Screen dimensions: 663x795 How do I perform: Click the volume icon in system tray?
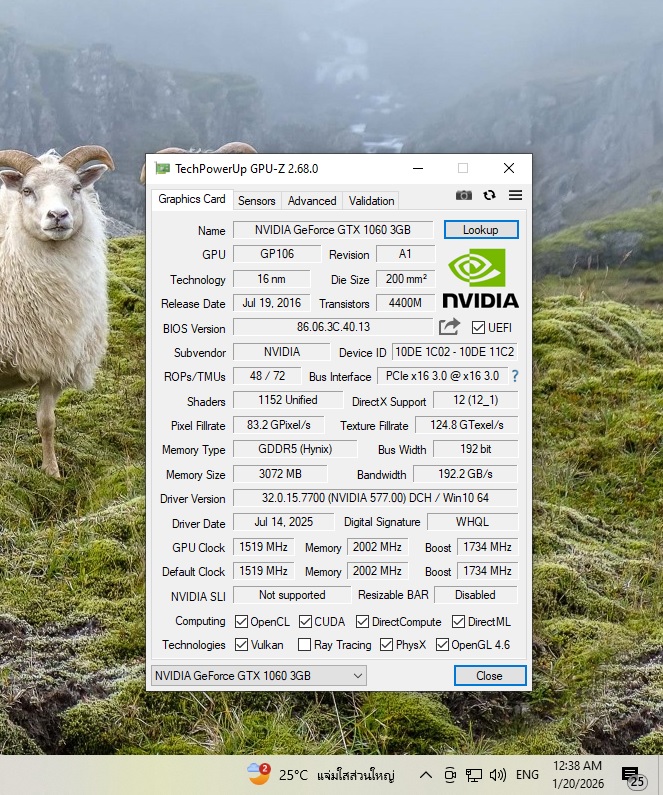(x=497, y=775)
